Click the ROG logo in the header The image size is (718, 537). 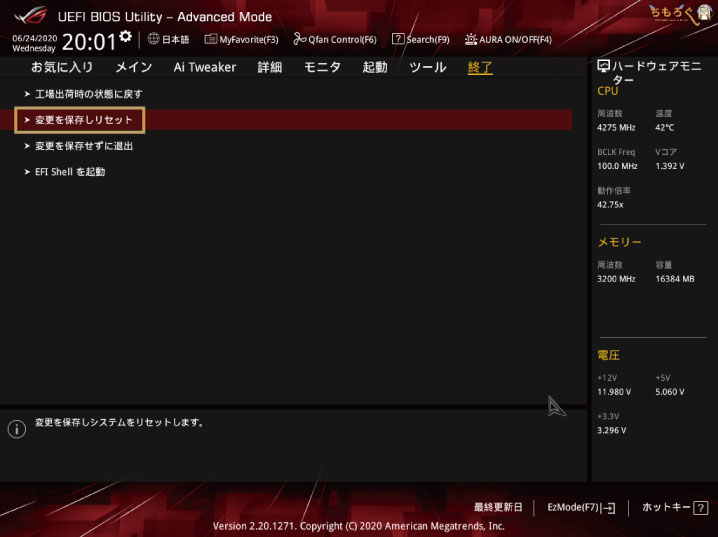(x=31, y=15)
